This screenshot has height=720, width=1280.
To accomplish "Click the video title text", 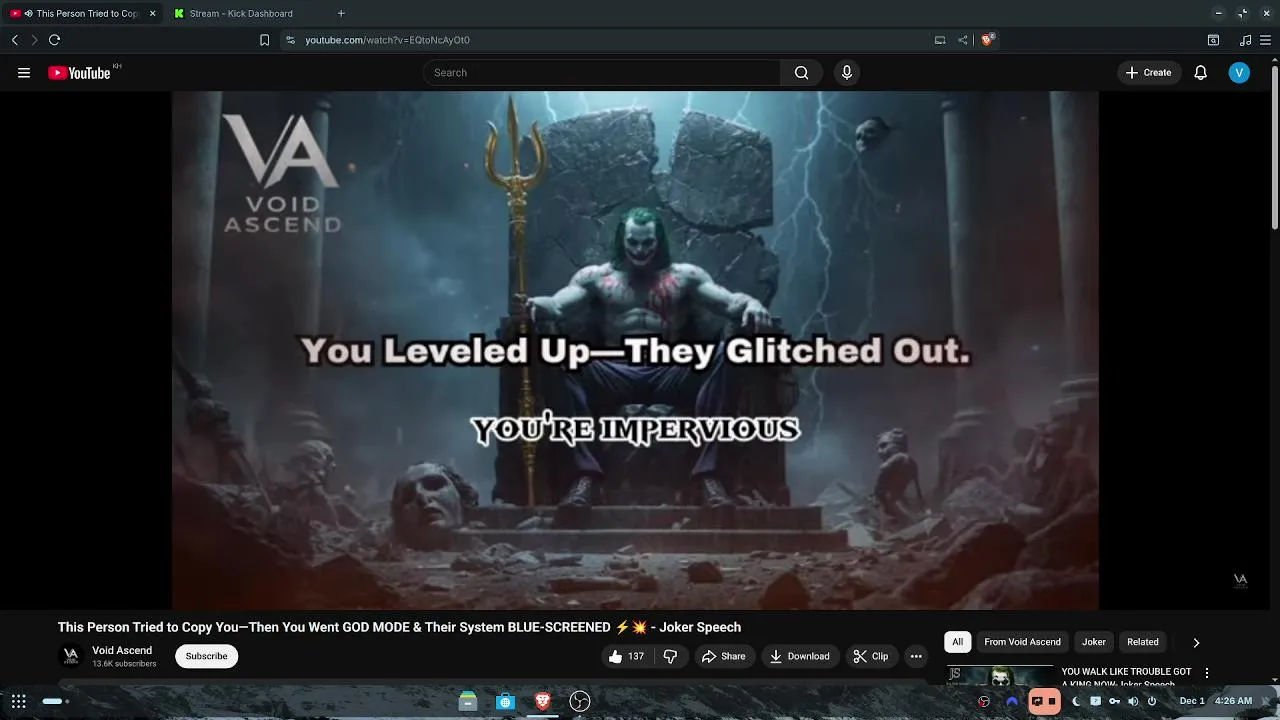I will [x=399, y=627].
